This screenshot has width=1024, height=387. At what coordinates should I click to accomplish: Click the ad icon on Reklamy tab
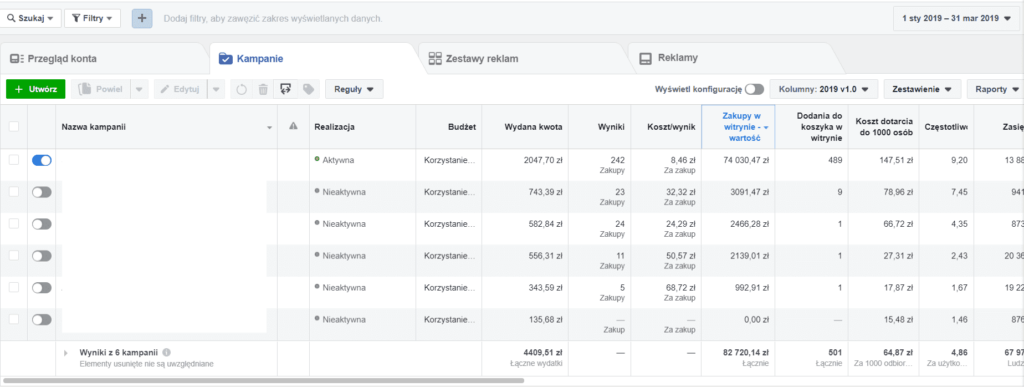click(645, 59)
